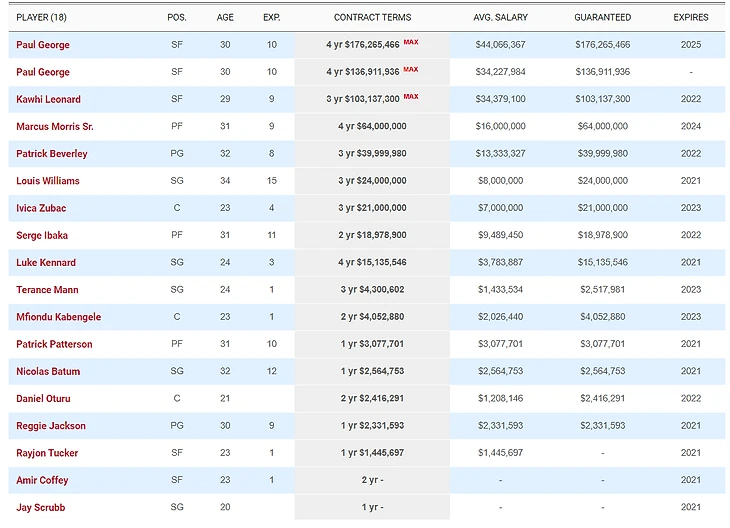This screenshot has width=730, height=528.
Task: Sort by POS. column header
Action: (x=177, y=18)
